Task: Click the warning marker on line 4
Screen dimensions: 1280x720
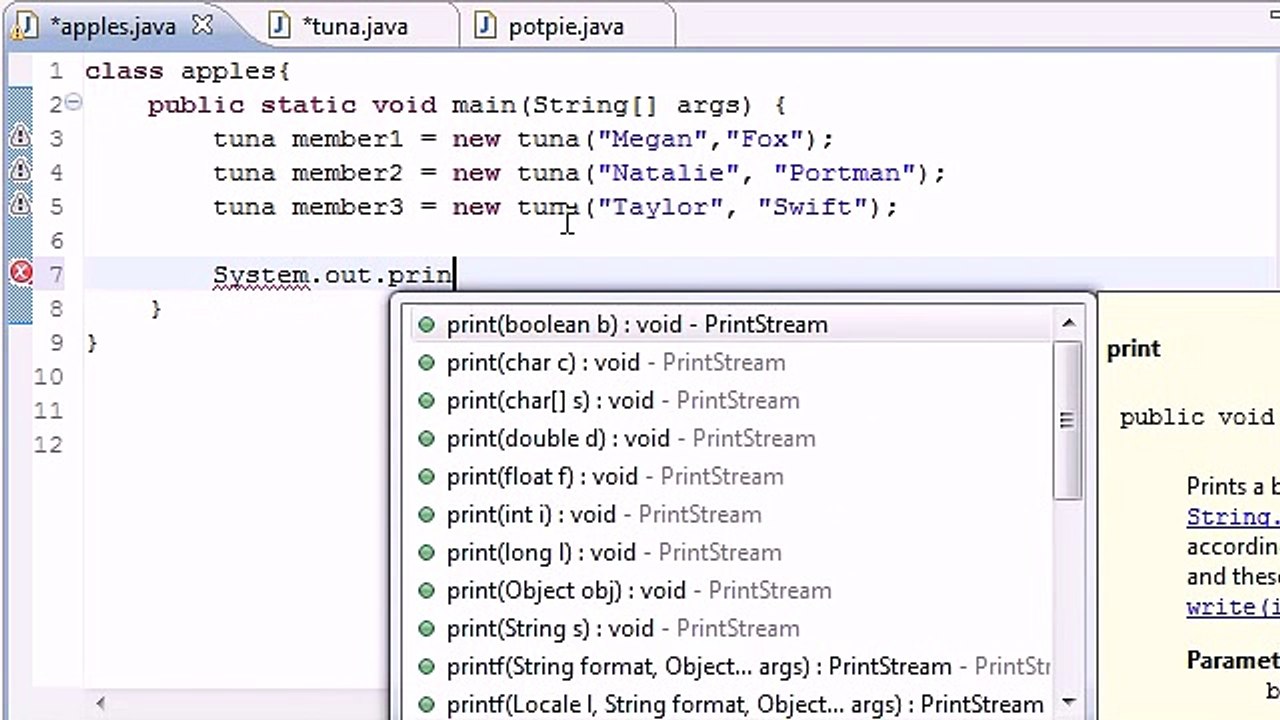Action: (x=20, y=172)
